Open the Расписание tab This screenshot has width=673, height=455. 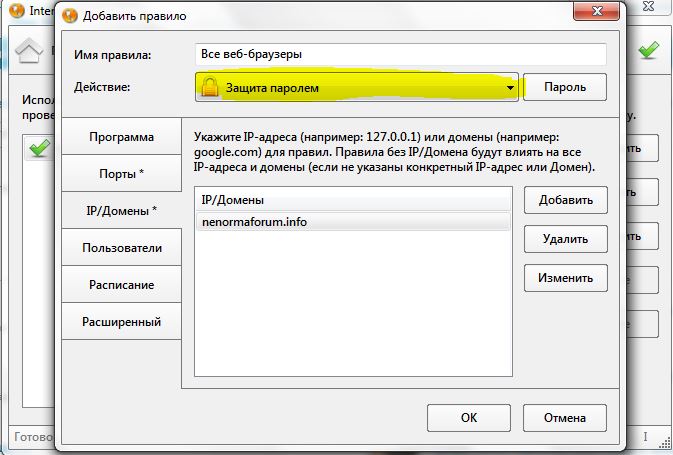[121, 285]
